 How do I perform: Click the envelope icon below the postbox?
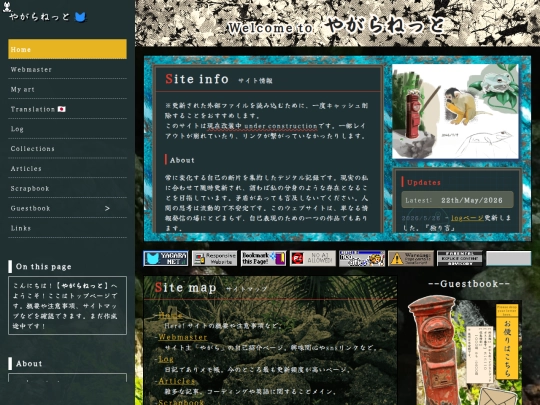(x=498, y=396)
